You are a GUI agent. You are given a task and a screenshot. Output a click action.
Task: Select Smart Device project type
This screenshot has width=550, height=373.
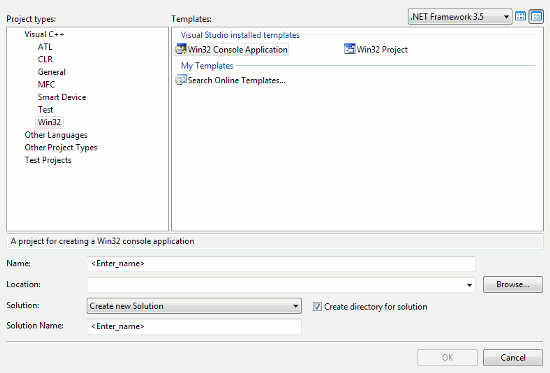(62, 97)
